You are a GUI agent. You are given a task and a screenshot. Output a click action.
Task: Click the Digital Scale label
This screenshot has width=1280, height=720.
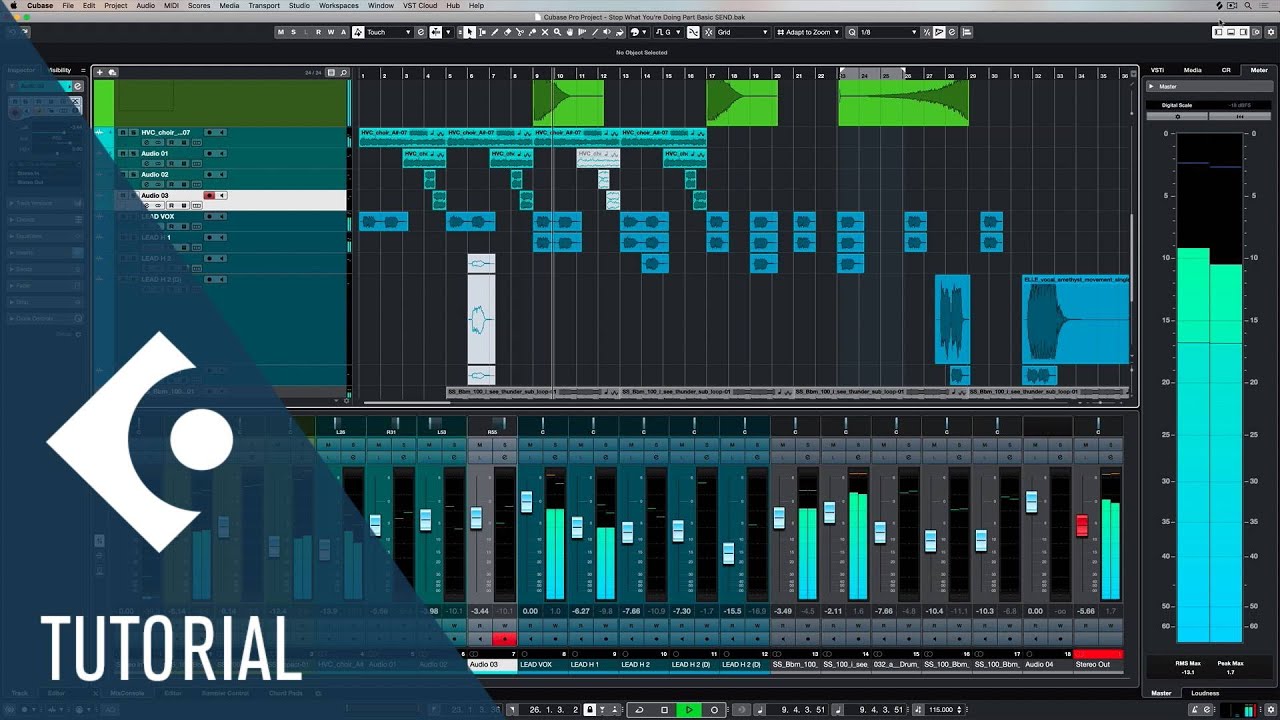tap(1176, 105)
